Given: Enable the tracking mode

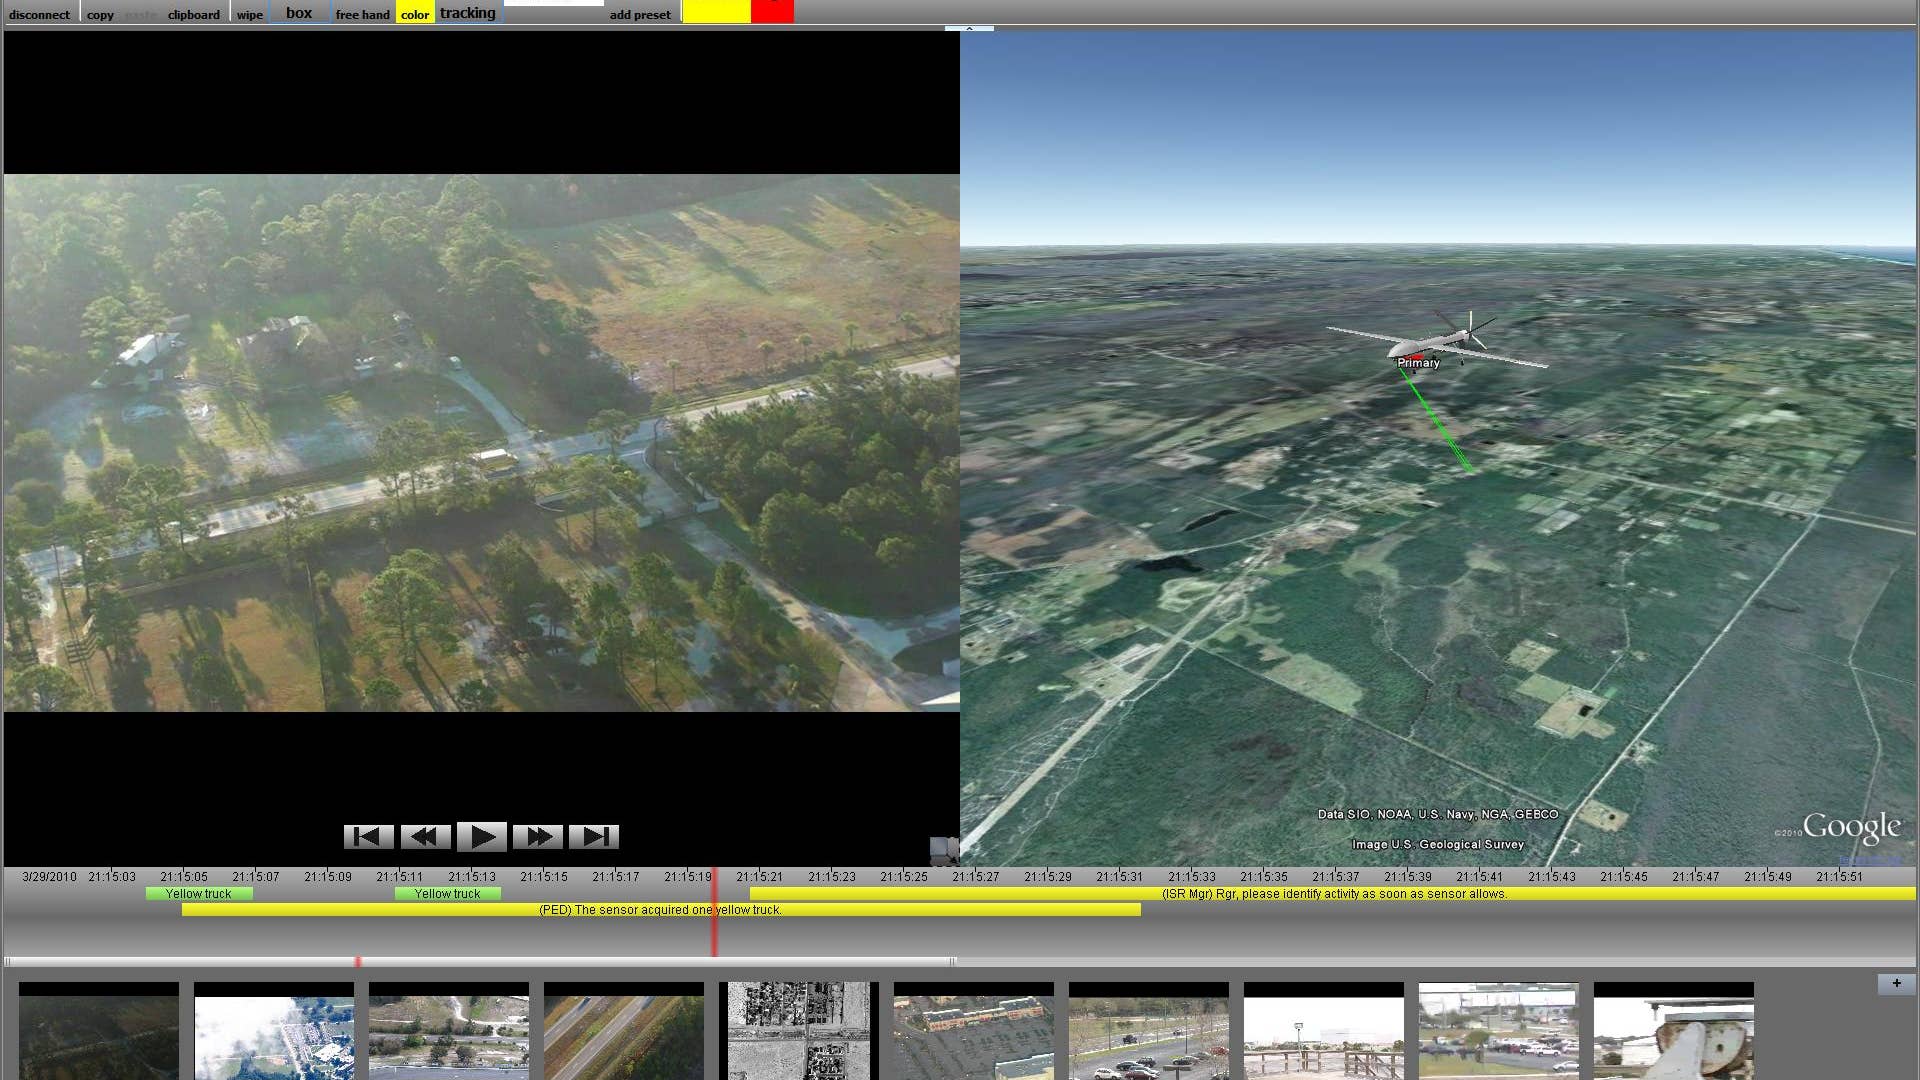Looking at the screenshot, I should (x=467, y=13).
